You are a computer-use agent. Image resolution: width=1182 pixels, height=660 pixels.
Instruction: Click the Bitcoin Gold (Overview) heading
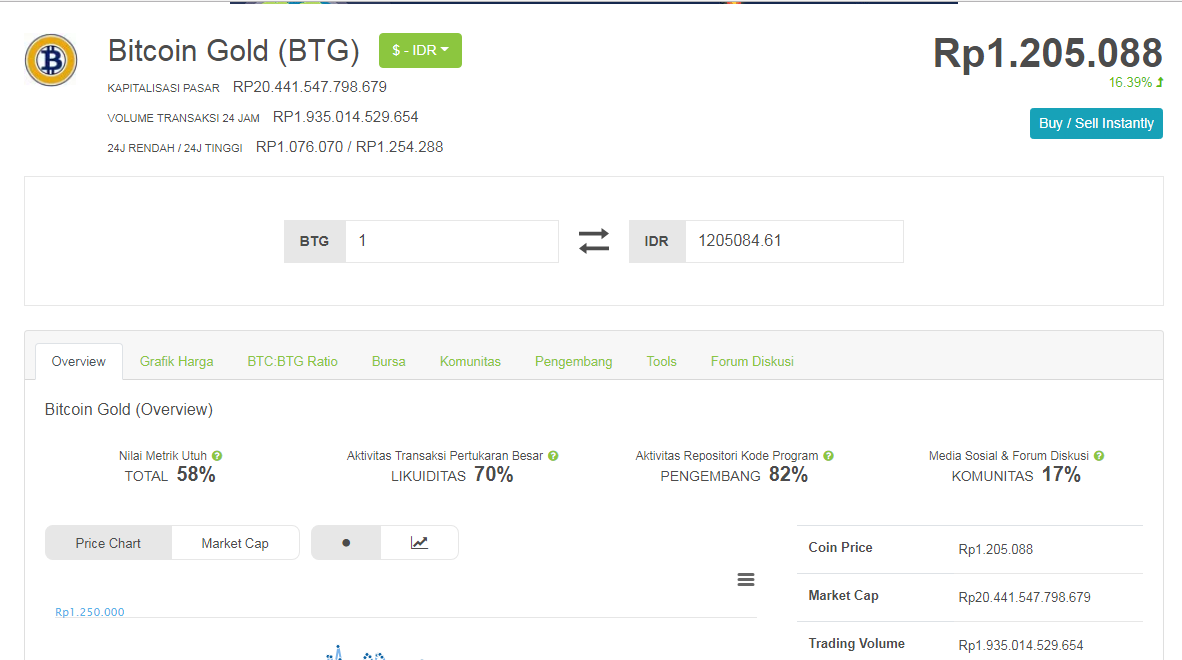tap(129, 409)
